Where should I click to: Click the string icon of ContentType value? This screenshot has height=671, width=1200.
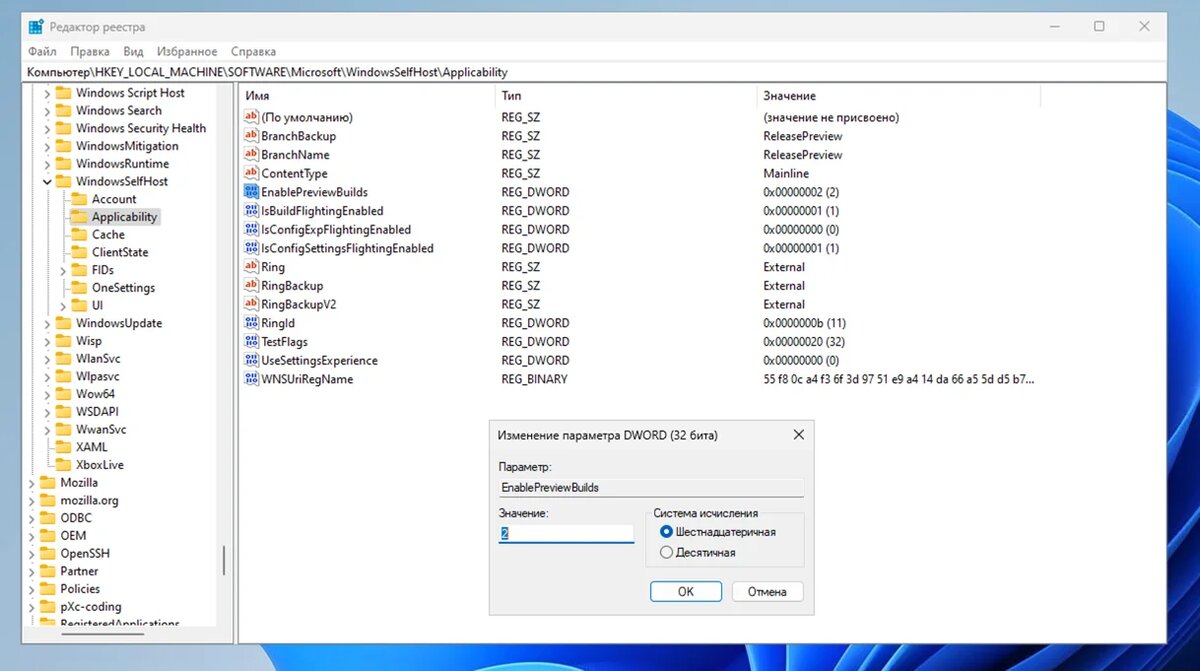[251, 173]
